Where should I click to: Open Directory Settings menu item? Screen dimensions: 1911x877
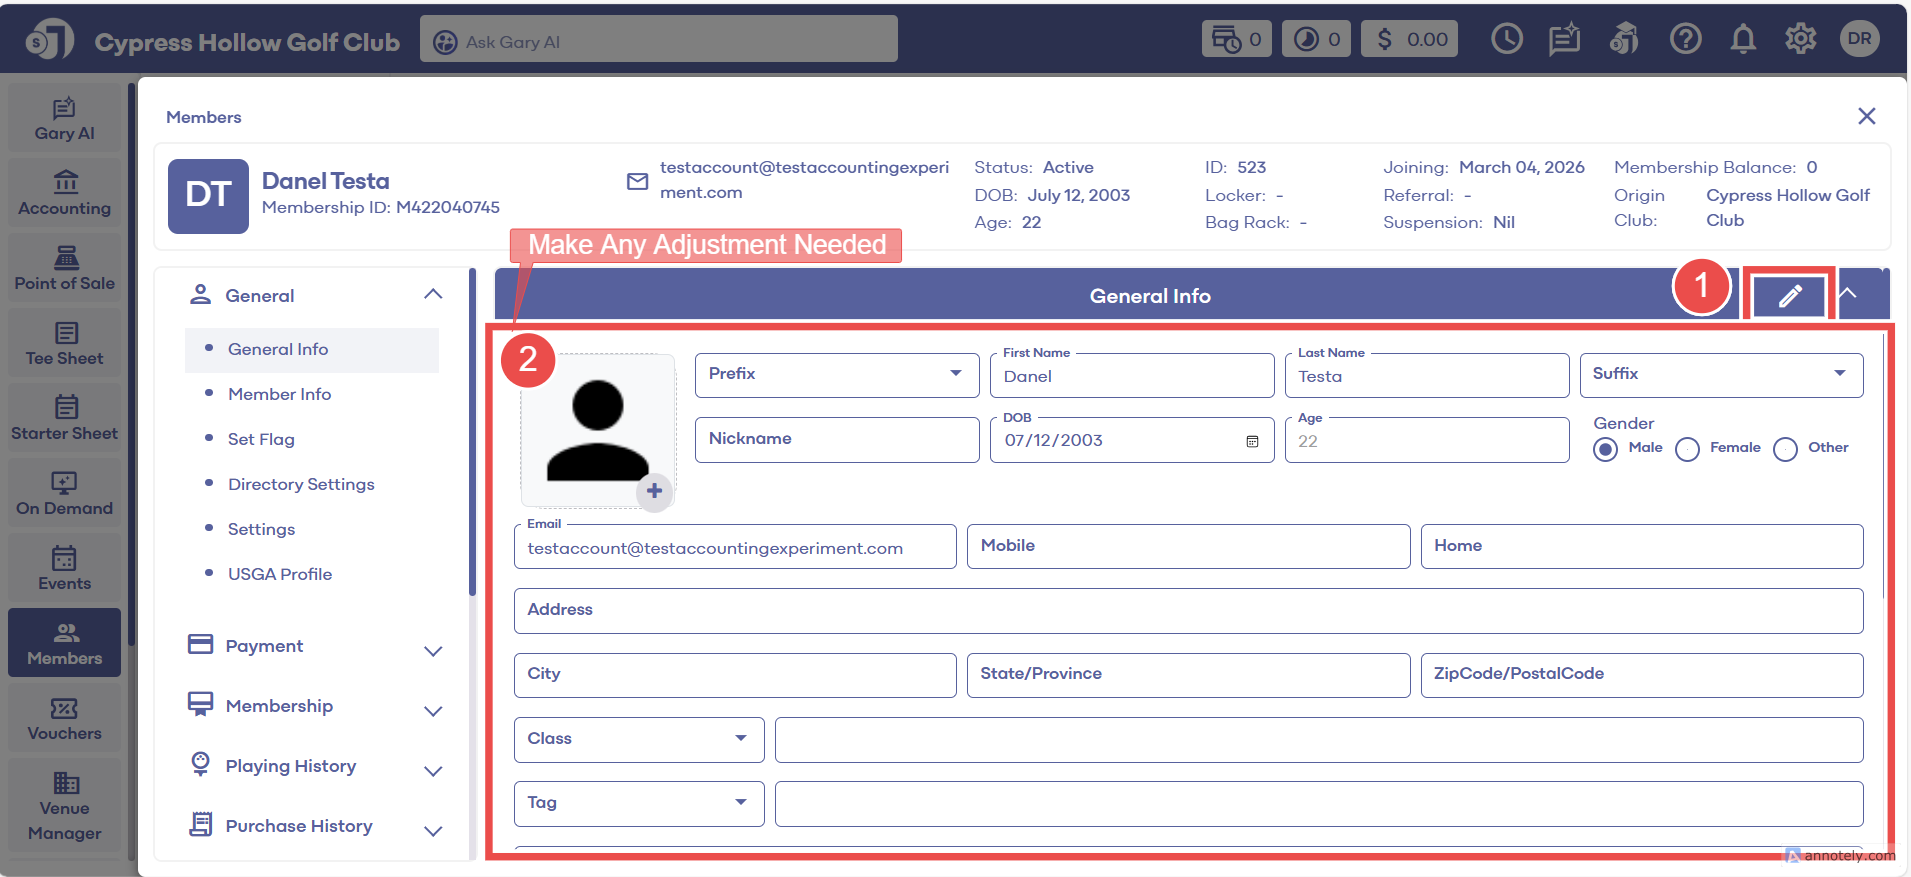click(301, 484)
